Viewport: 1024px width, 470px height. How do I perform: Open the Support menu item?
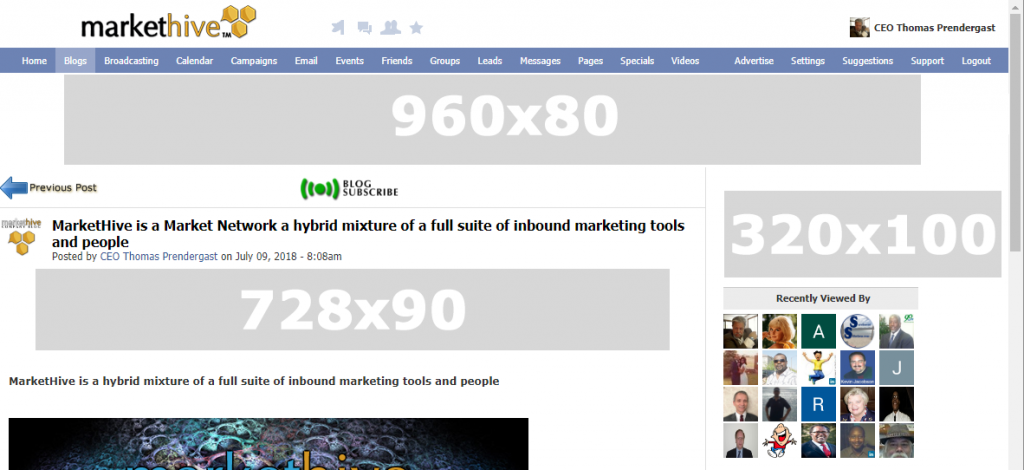coord(927,61)
